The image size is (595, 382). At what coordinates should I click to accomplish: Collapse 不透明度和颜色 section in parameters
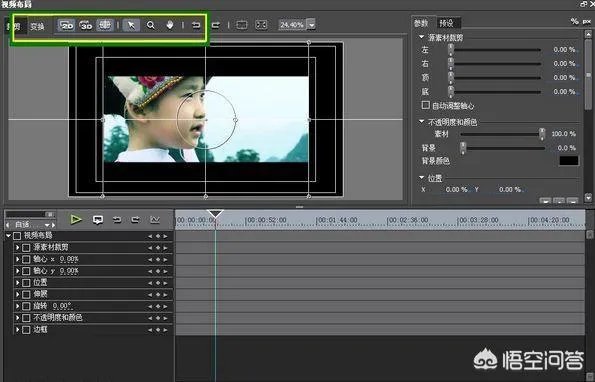click(x=422, y=121)
